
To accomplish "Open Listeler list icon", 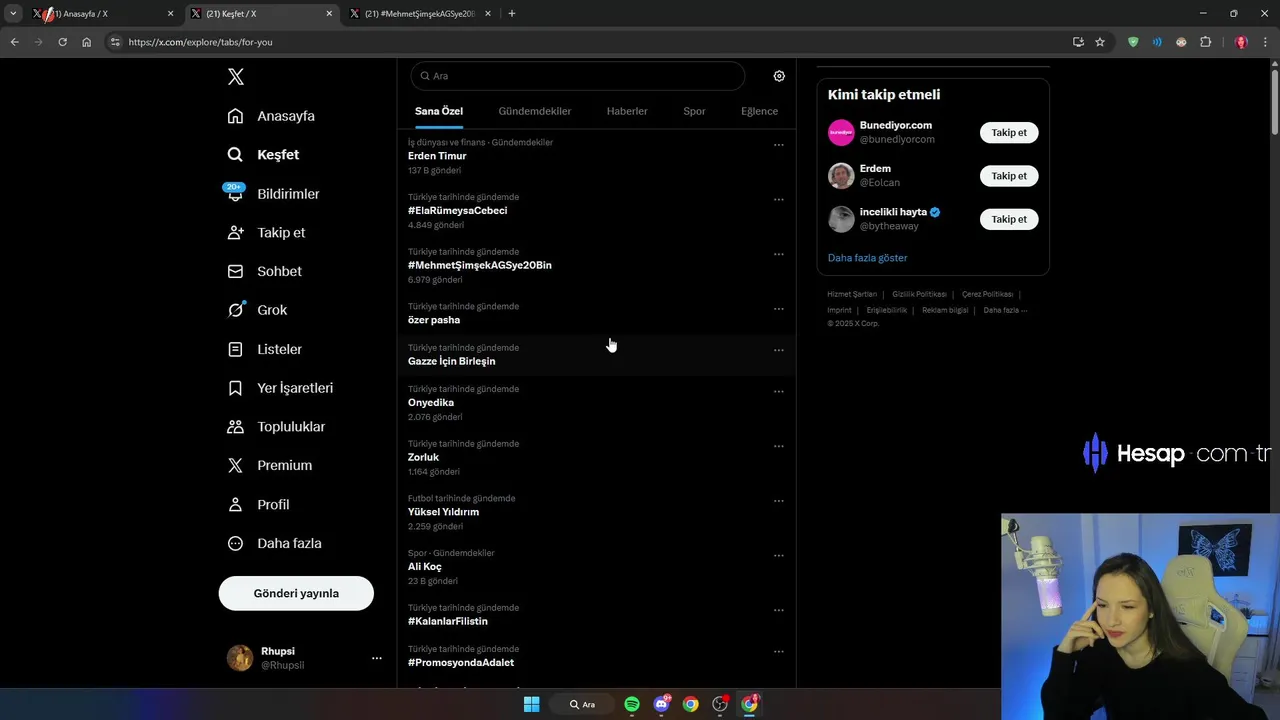I will pyautogui.click(x=235, y=349).
